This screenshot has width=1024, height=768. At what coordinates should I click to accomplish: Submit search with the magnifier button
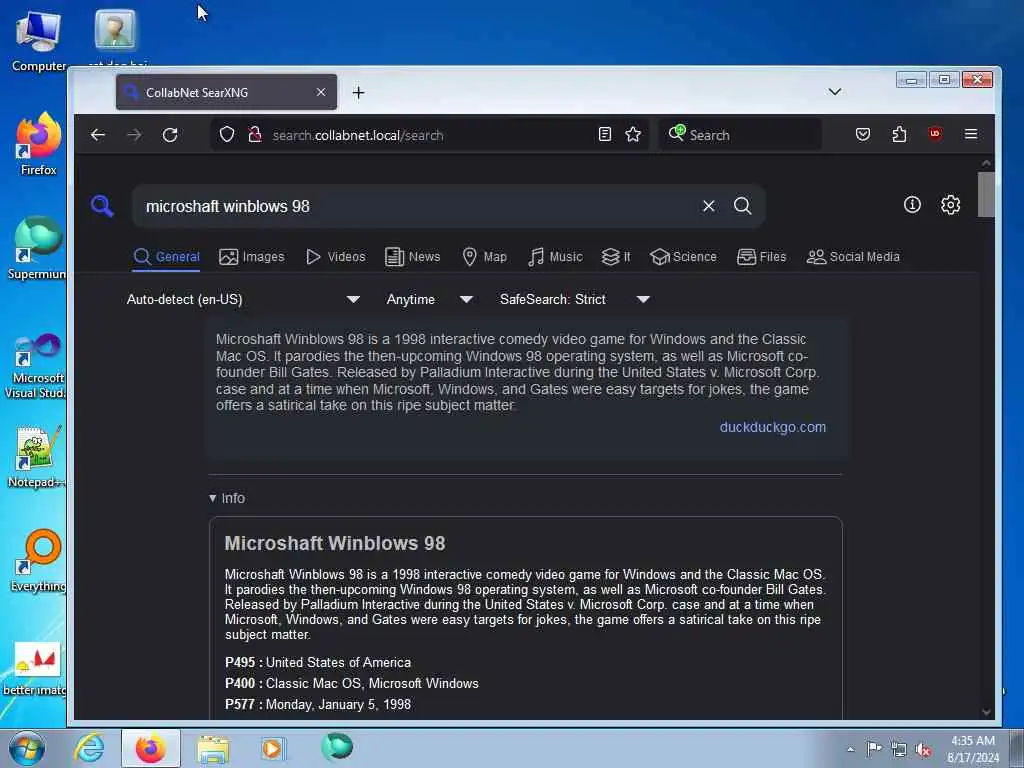click(743, 206)
